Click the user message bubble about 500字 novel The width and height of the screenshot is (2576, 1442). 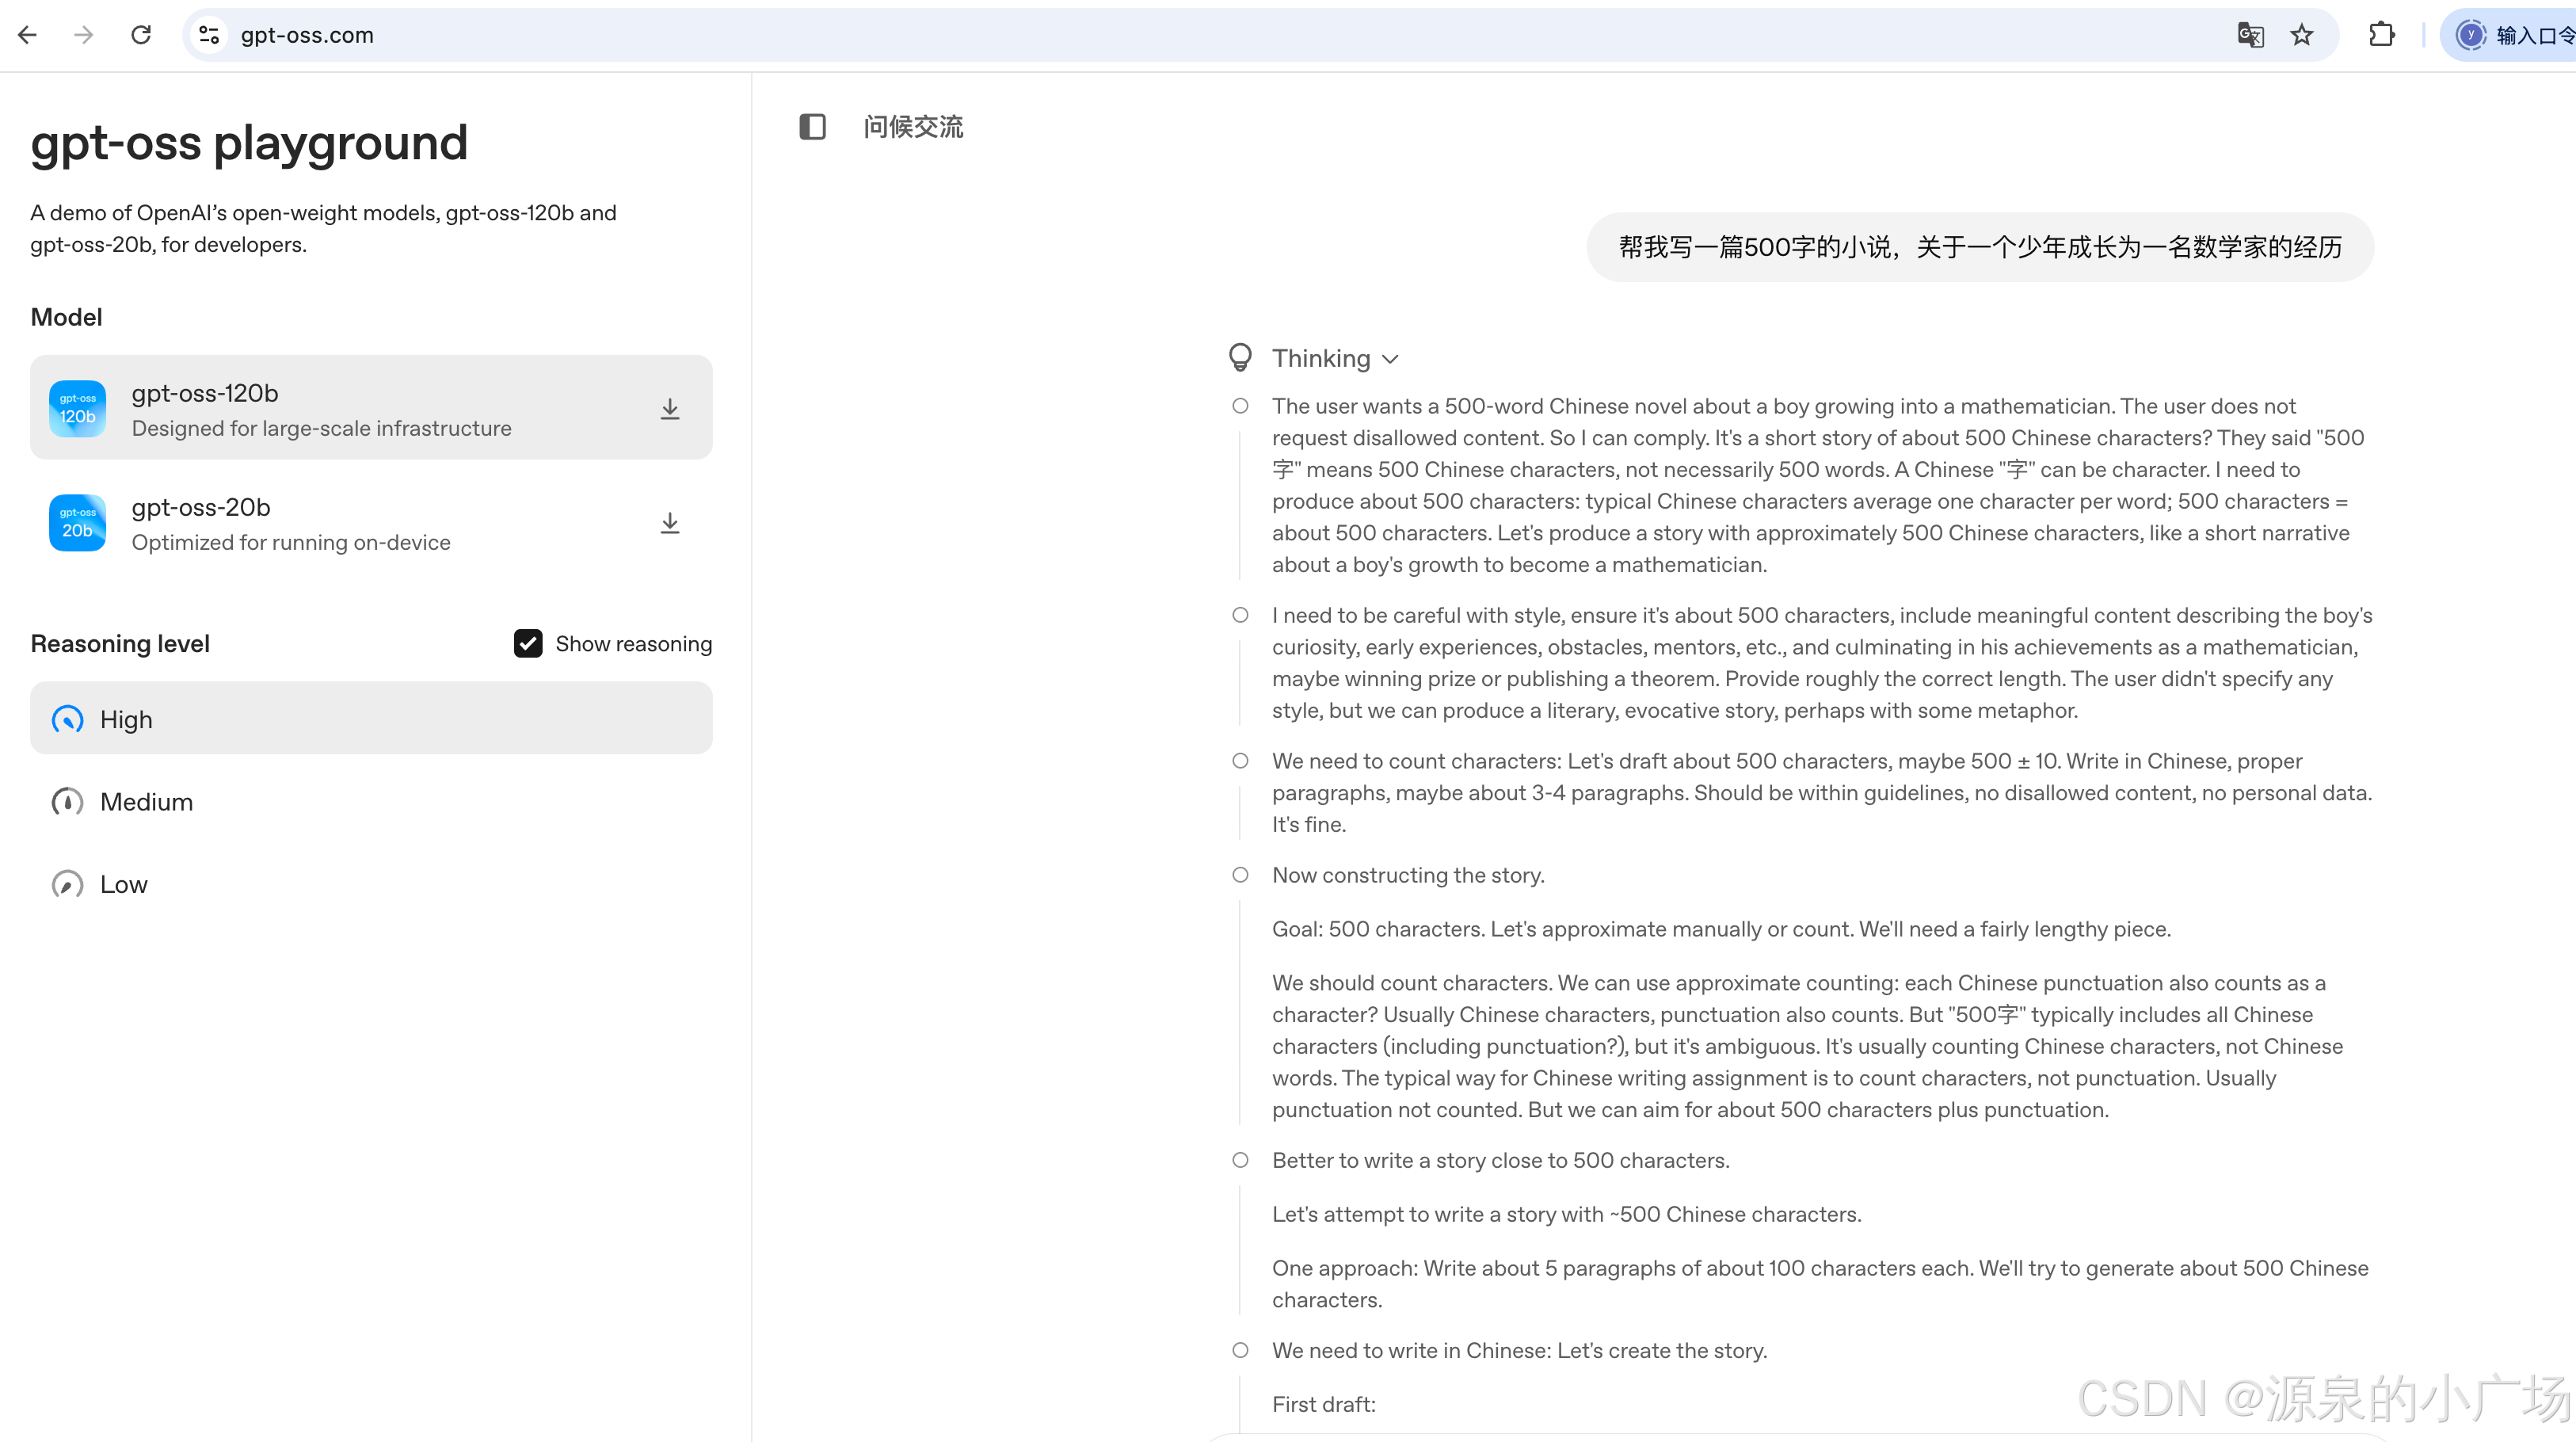pos(1980,247)
